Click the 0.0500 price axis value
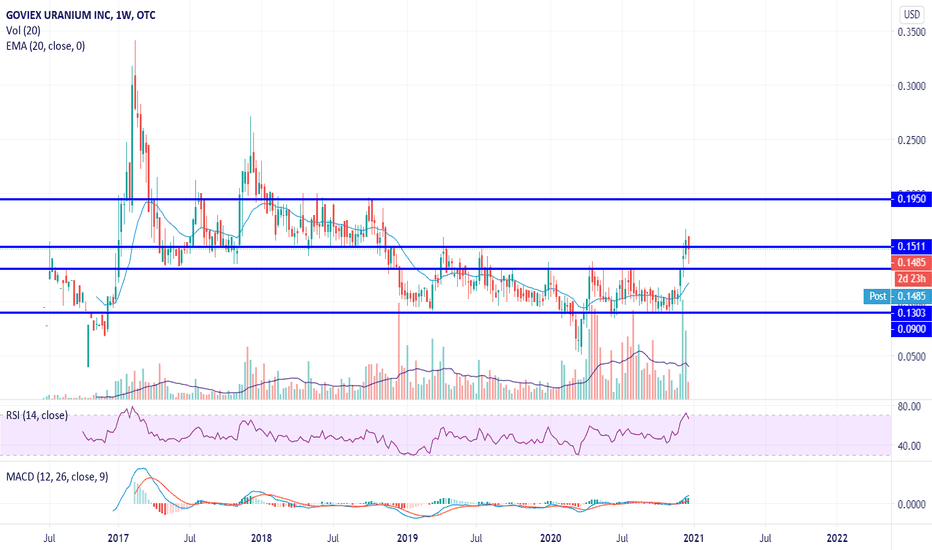The height and width of the screenshot is (550, 932). pos(911,356)
